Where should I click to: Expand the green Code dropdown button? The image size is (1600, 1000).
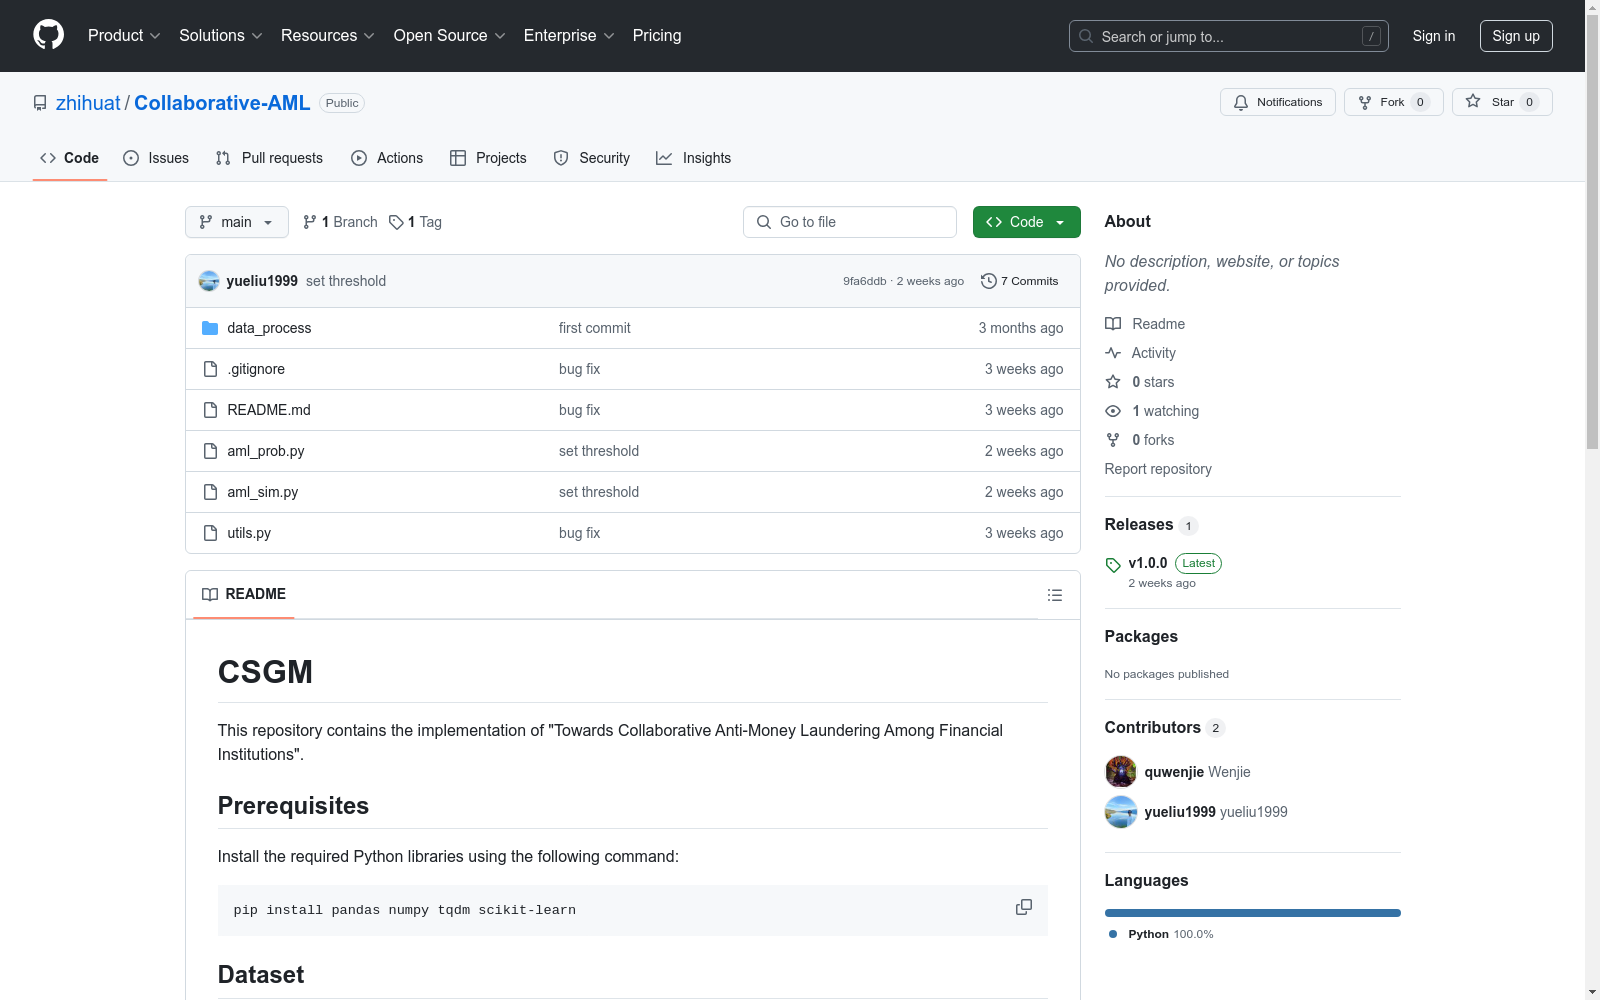coord(1026,222)
